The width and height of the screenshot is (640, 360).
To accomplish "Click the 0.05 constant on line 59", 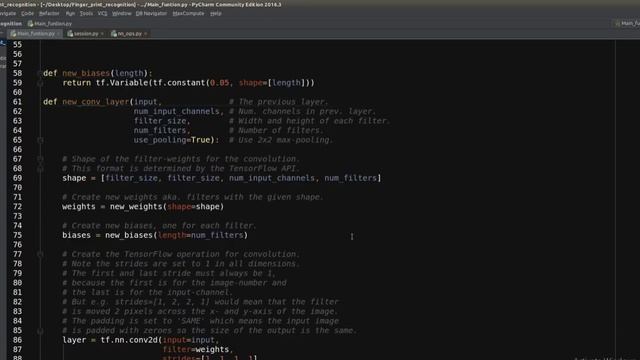I will [x=219, y=83].
